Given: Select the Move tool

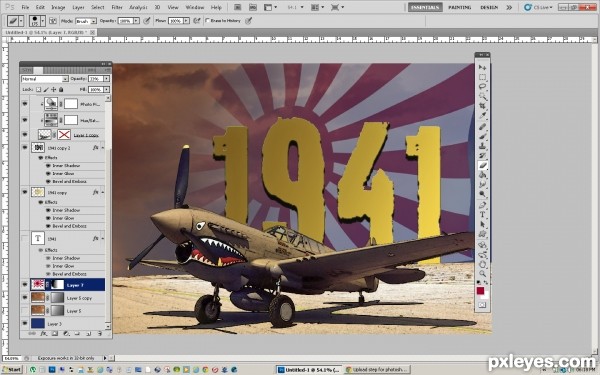Looking at the screenshot, I should pos(483,68).
